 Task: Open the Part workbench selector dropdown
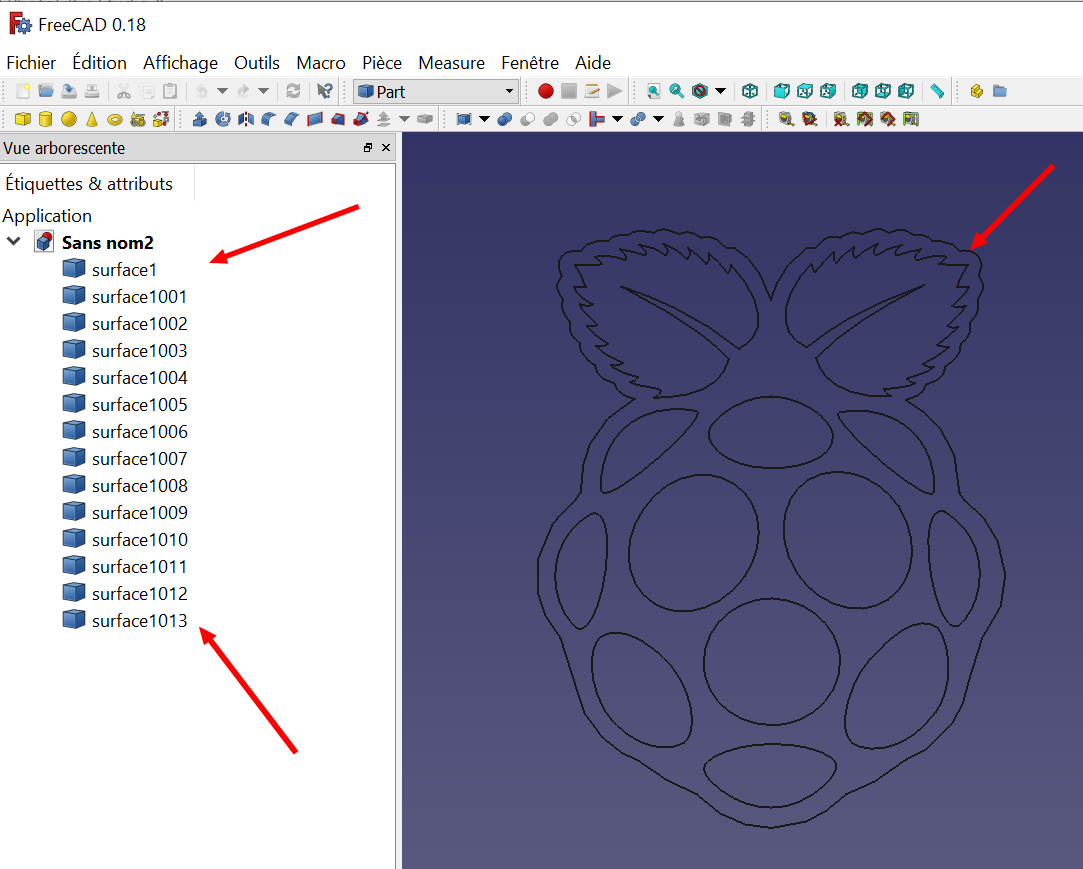(436, 91)
